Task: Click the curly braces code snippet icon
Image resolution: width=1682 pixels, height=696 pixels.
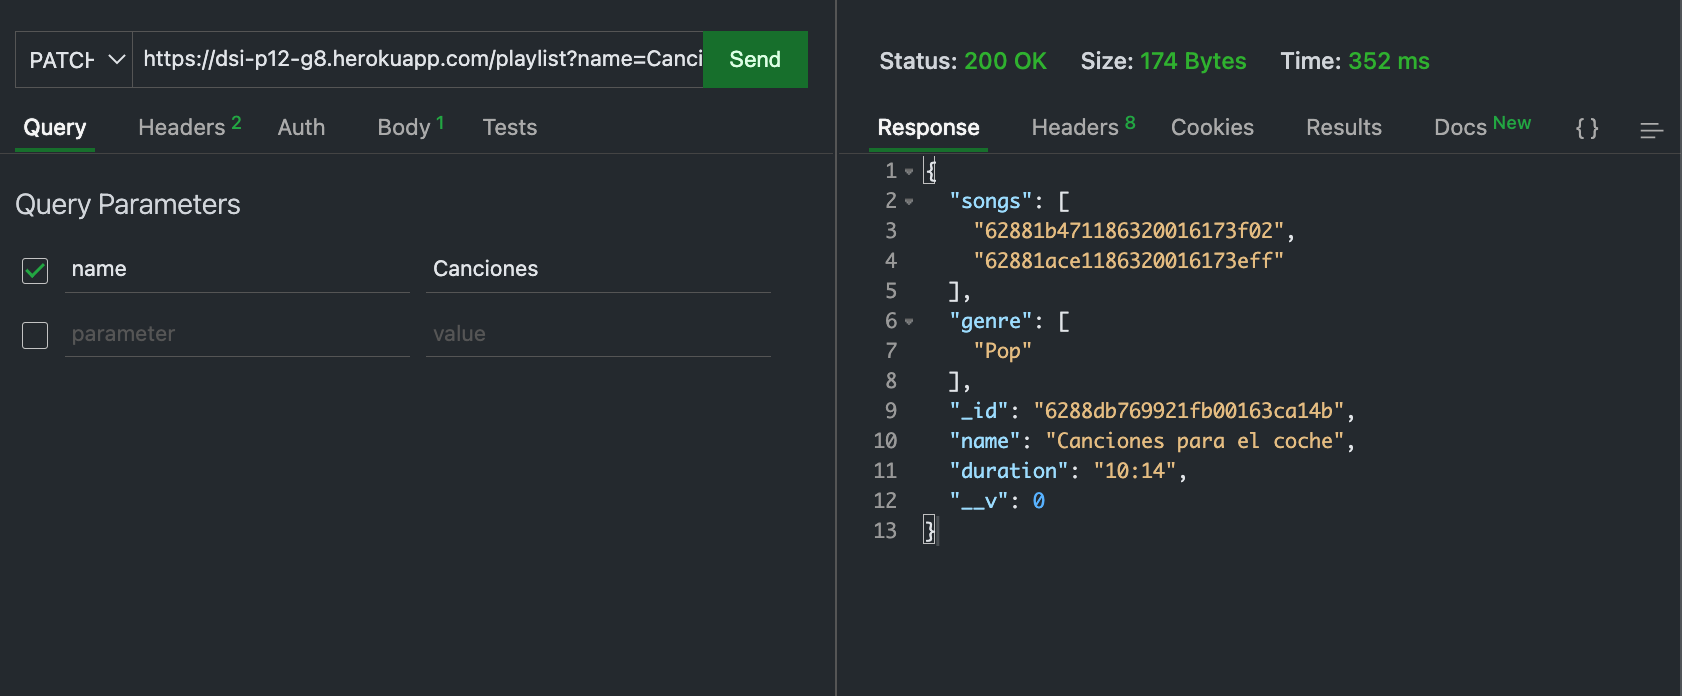Action: pos(1587,128)
